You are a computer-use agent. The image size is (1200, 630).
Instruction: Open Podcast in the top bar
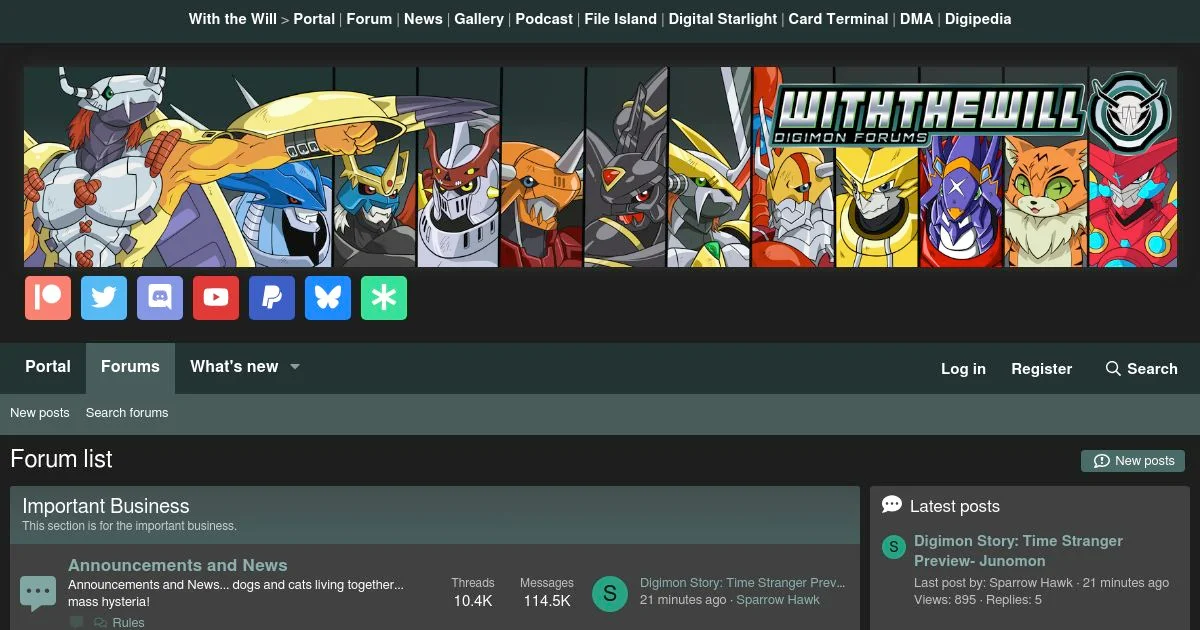click(544, 19)
